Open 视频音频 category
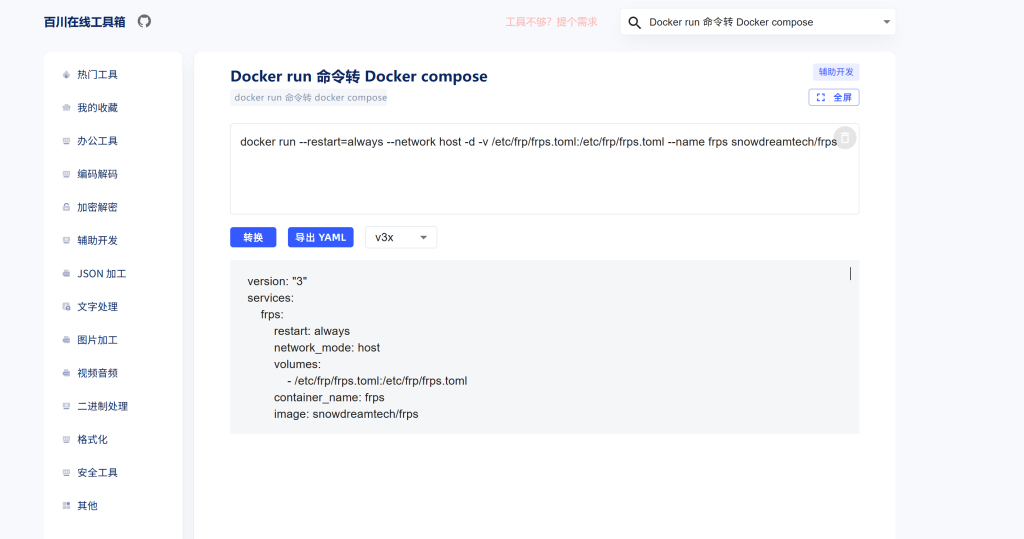This screenshot has height=539, width=1024. 97,373
